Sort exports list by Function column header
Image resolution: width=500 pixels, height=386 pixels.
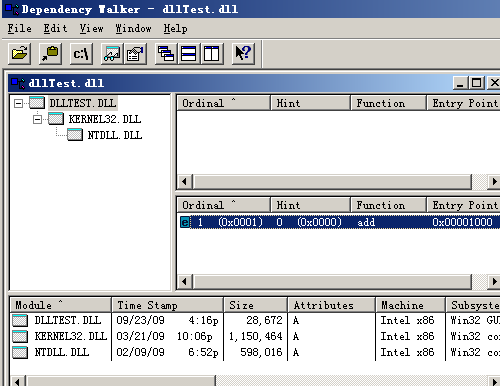389,205
